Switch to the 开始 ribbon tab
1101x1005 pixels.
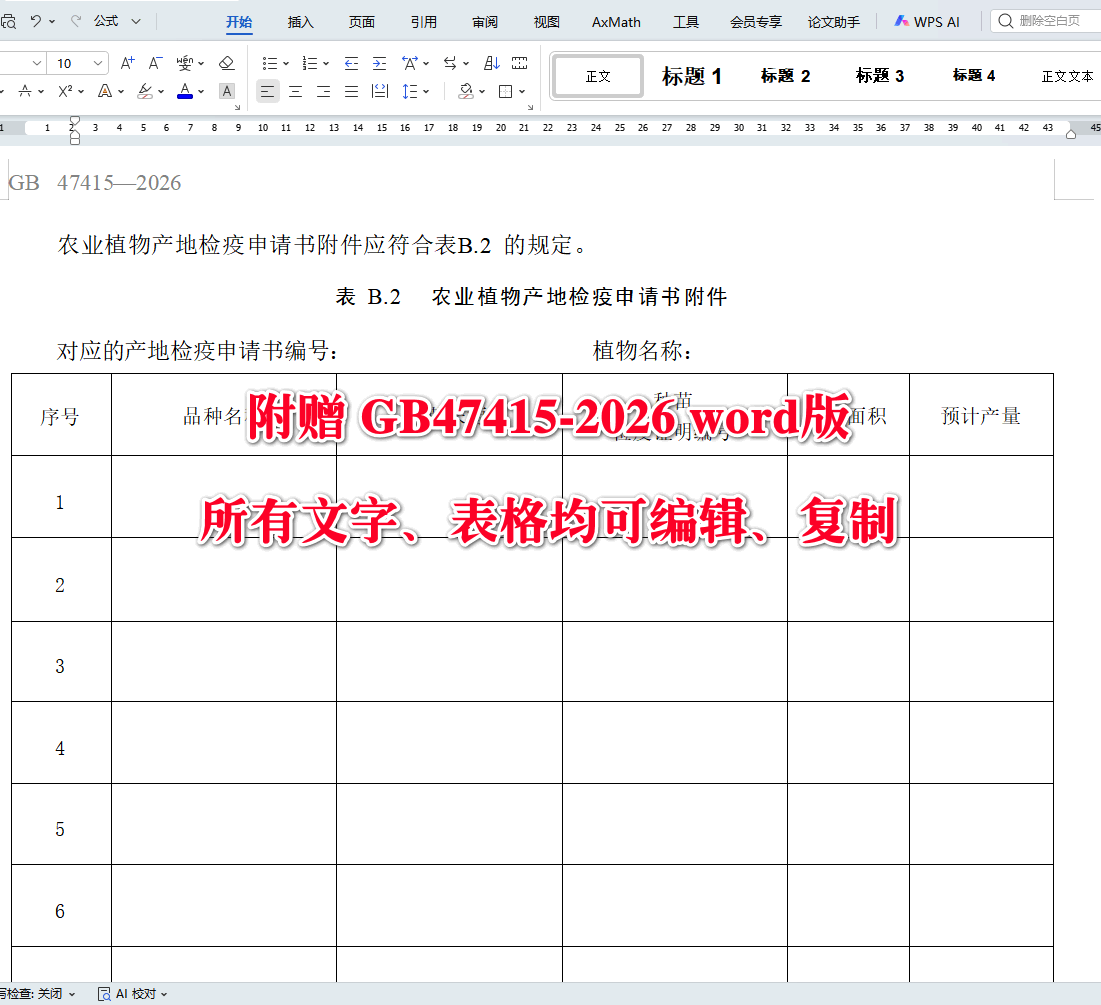[239, 22]
